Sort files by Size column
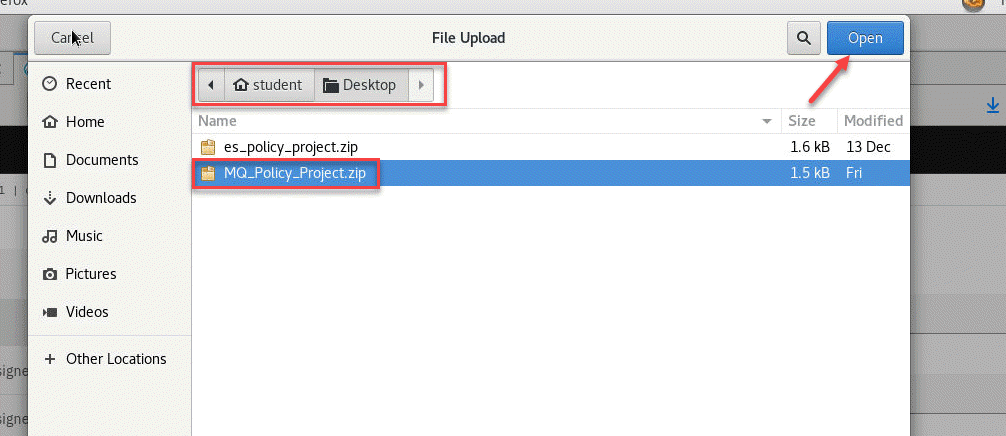The height and width of the screenshot is (436, 1006). coord(802,121)
